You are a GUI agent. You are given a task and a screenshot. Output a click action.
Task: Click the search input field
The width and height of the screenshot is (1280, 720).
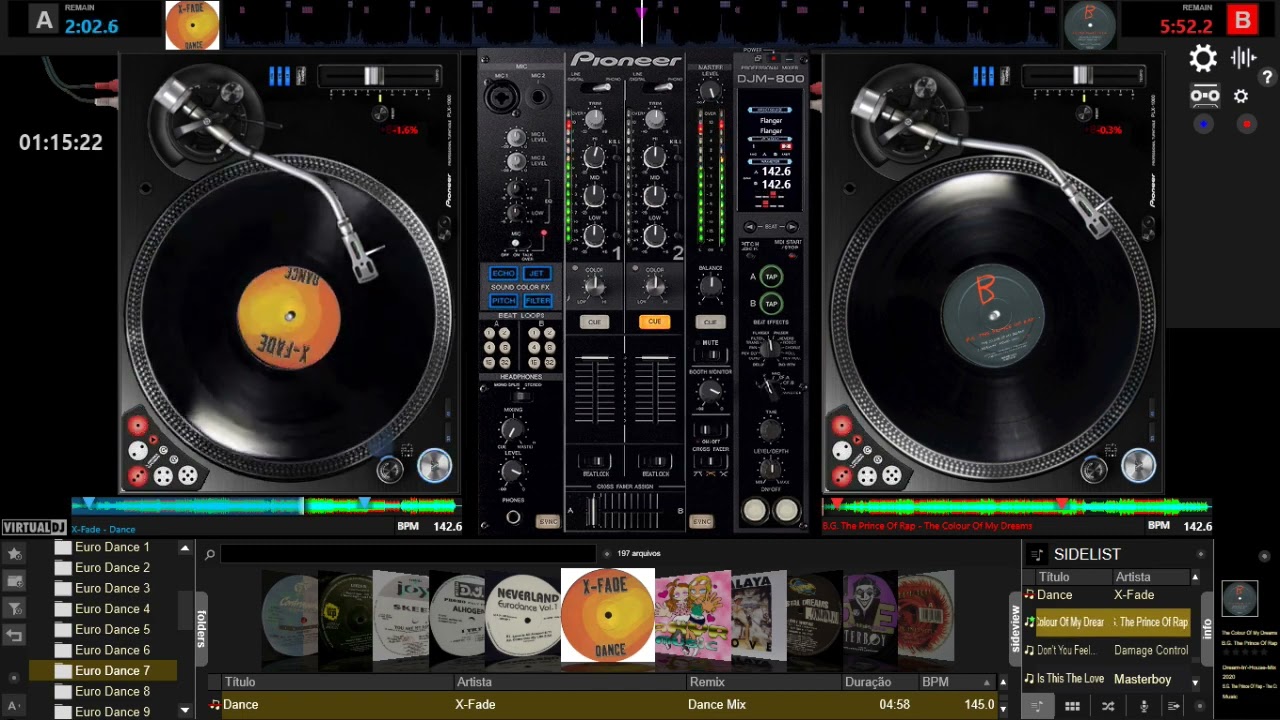[x=408, y=554]
